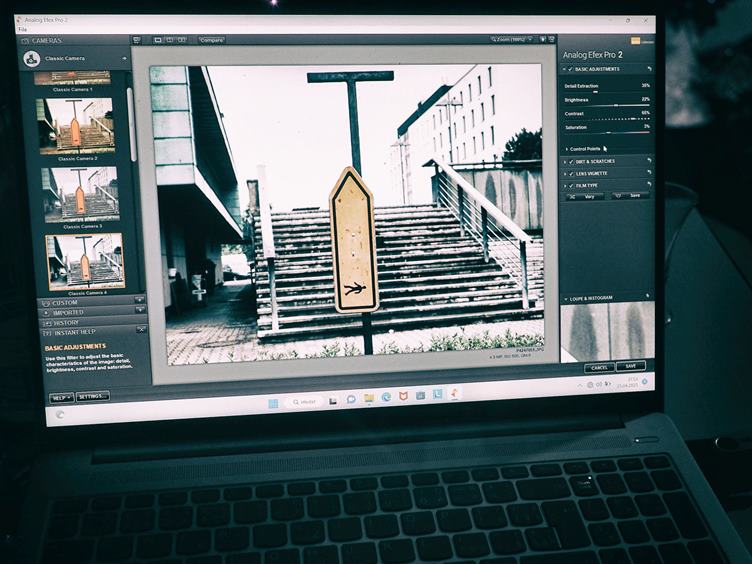Uncheck the Lens Vignette checkbox
752x564 pixels.
click(571, 174)
